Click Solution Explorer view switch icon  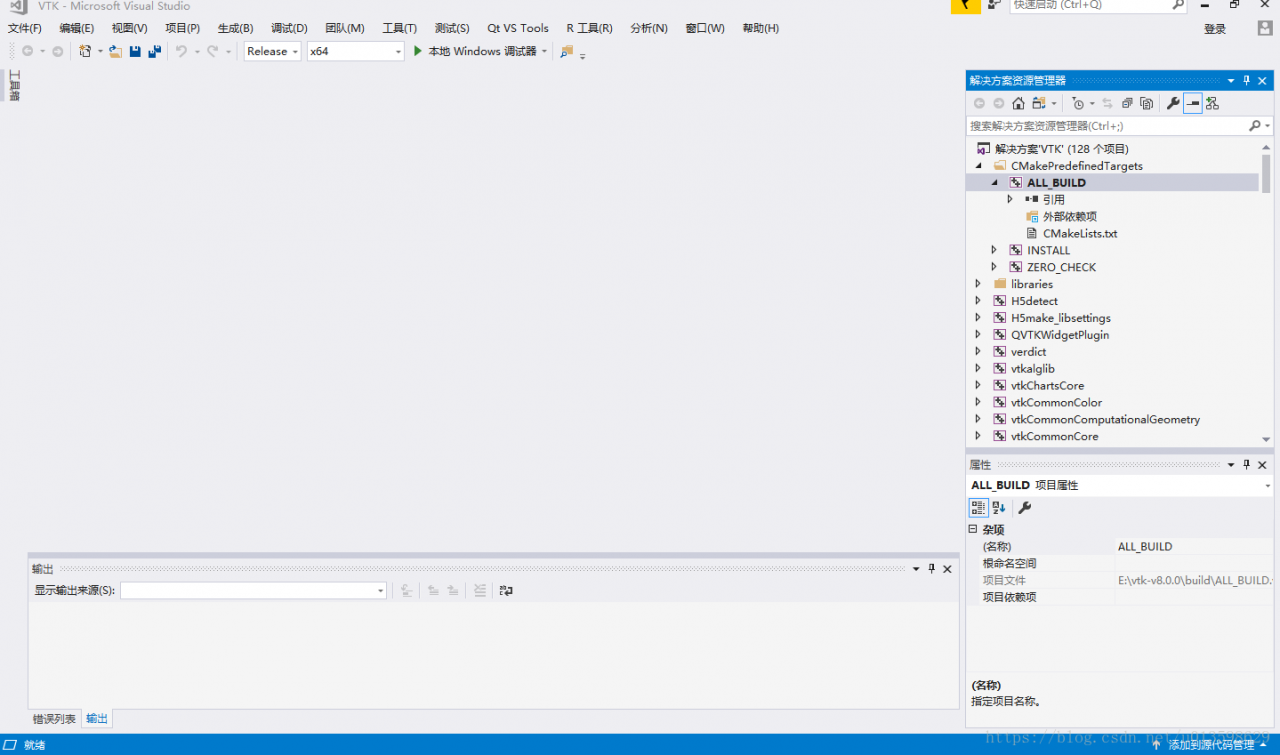[x=1040, y=103]
